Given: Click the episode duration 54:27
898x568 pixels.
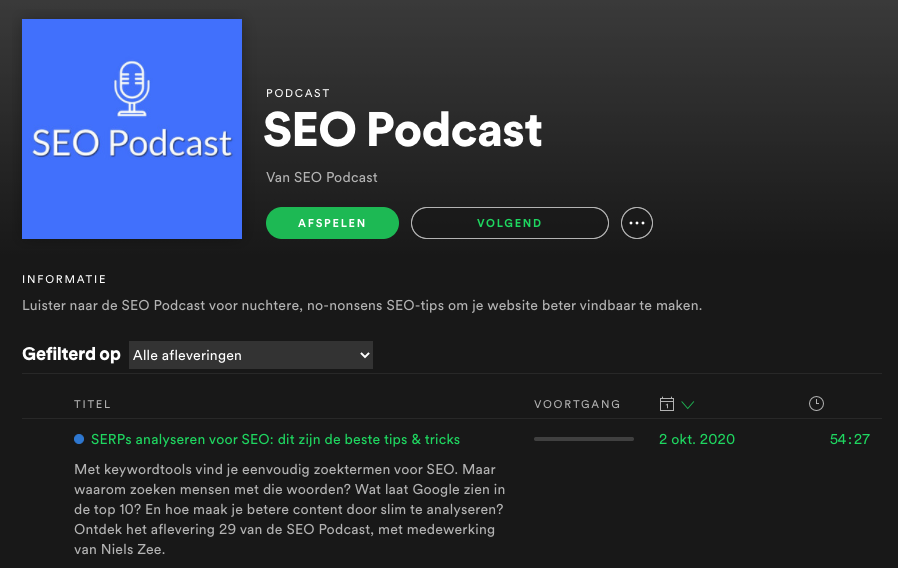Looking at the screenshot, I should [x=850, y=439].
